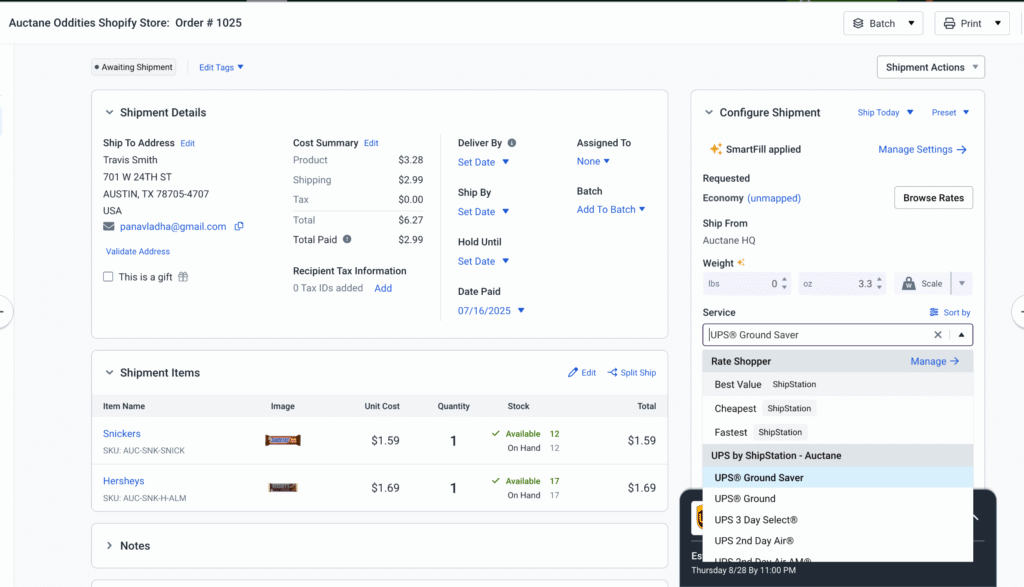Click the Total Paid info icon

(347, 240)
